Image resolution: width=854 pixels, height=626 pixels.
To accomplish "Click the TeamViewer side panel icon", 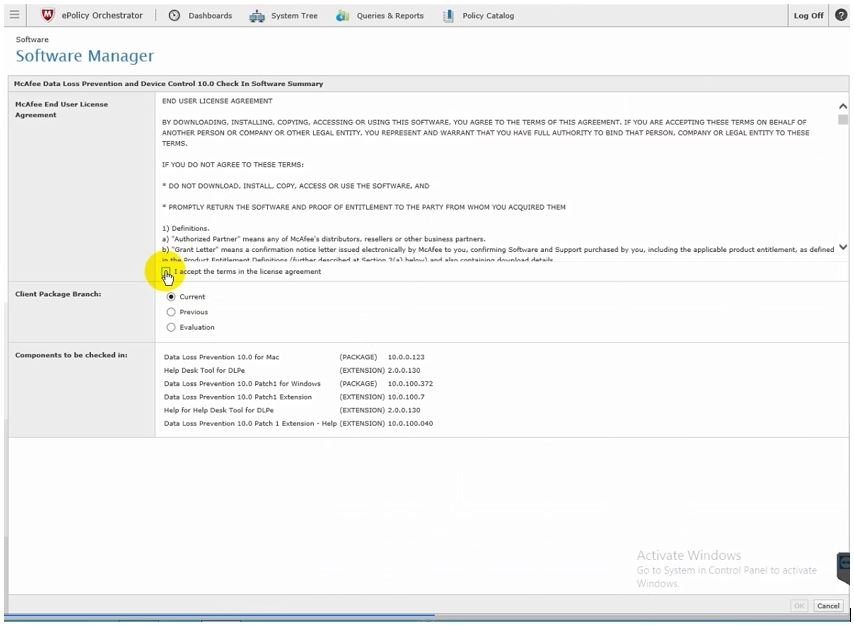I will click(846, 566).
